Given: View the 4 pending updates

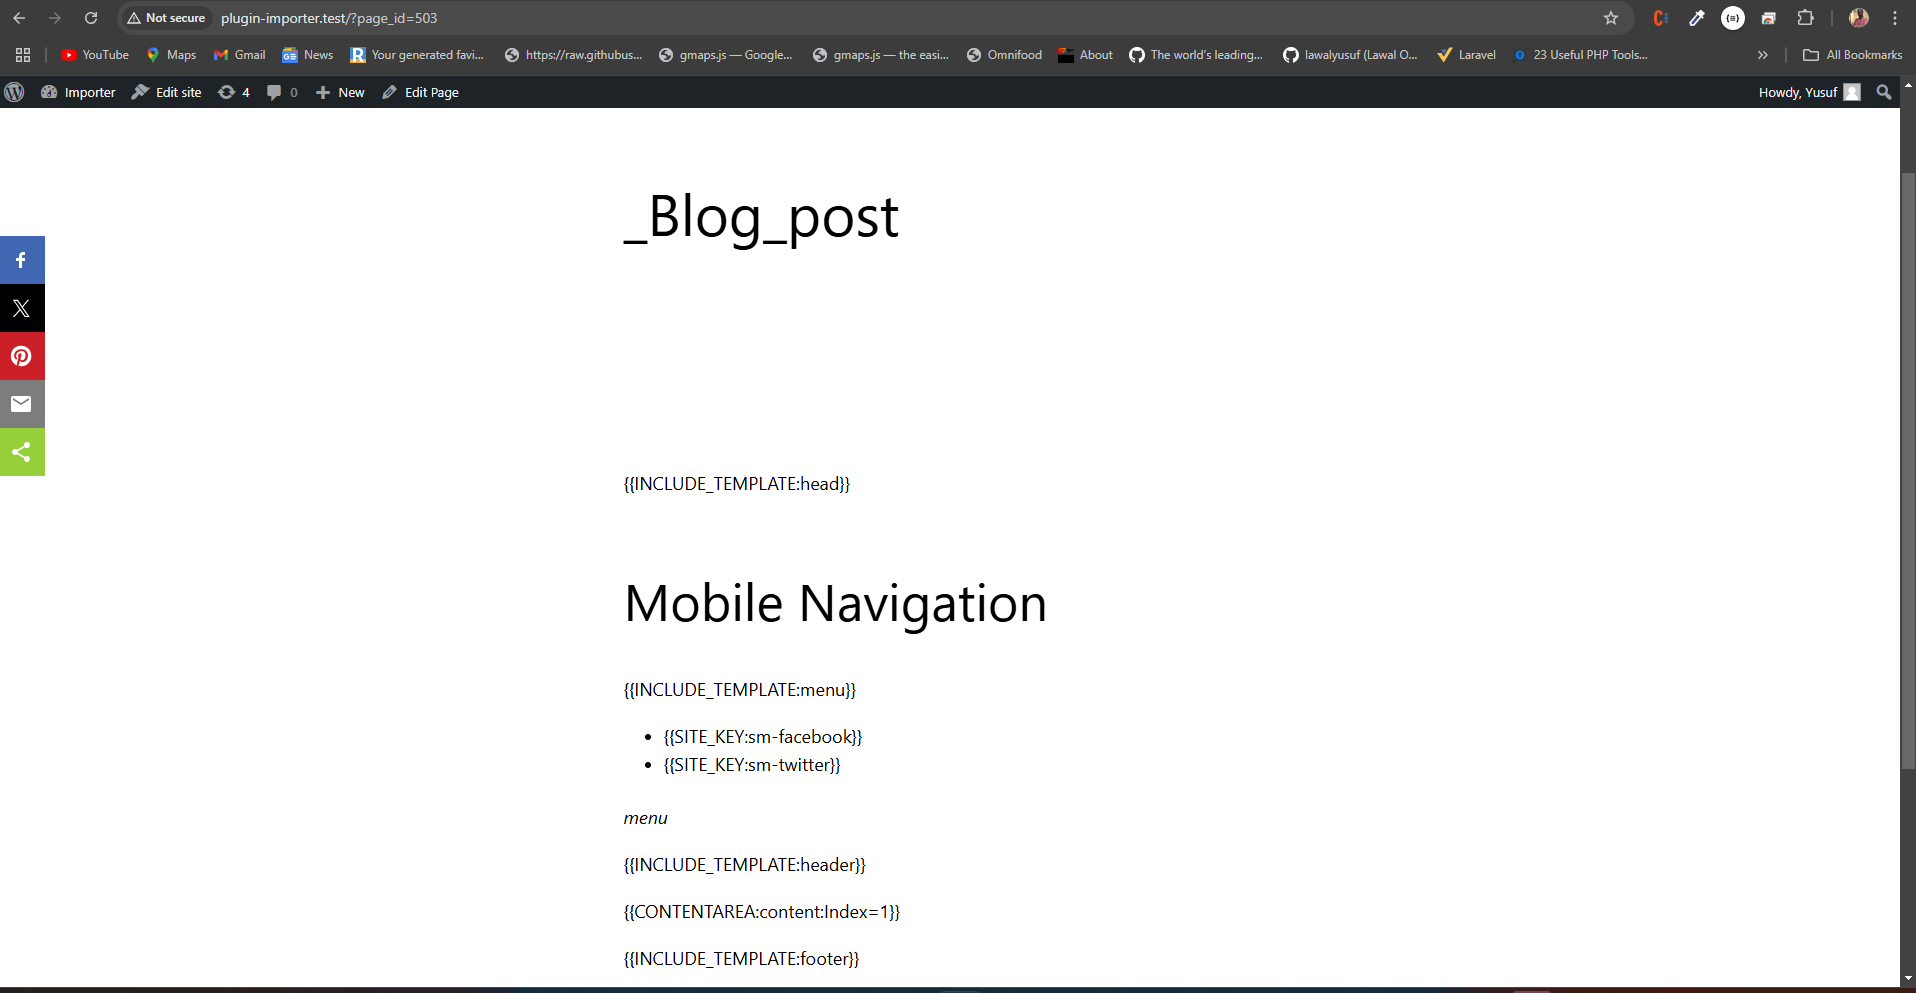Looking at the screenshot, I should pyautogui.click(x=234, y=92).
